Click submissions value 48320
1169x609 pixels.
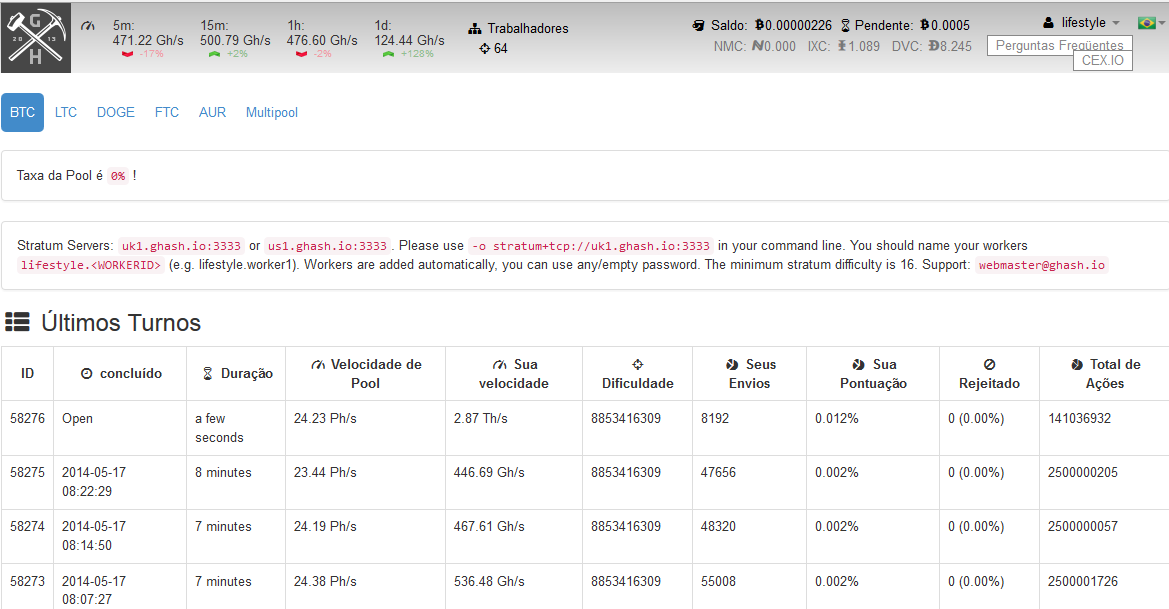tap(718, 526)
